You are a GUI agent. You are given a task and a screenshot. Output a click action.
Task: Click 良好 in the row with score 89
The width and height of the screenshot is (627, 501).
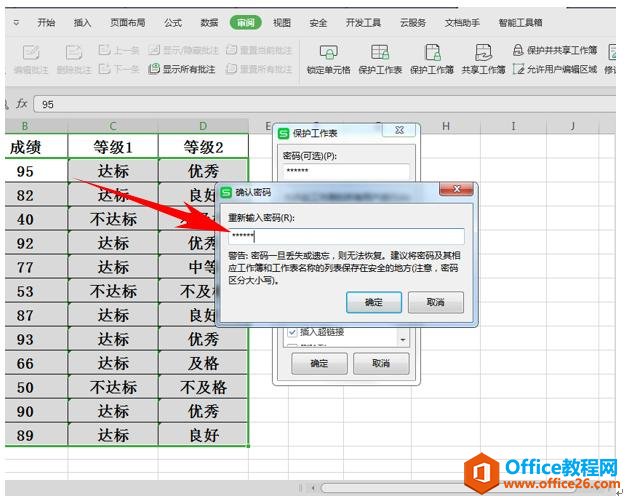point(203,435)
